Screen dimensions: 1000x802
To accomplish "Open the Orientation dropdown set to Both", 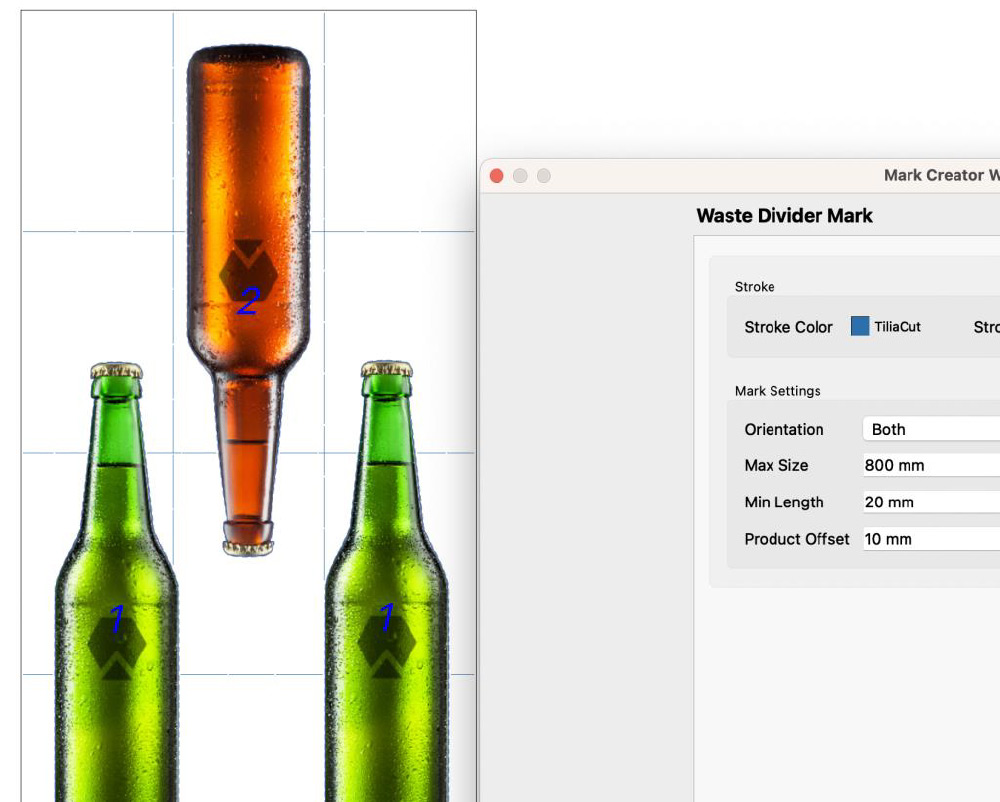I will (930, 429).
